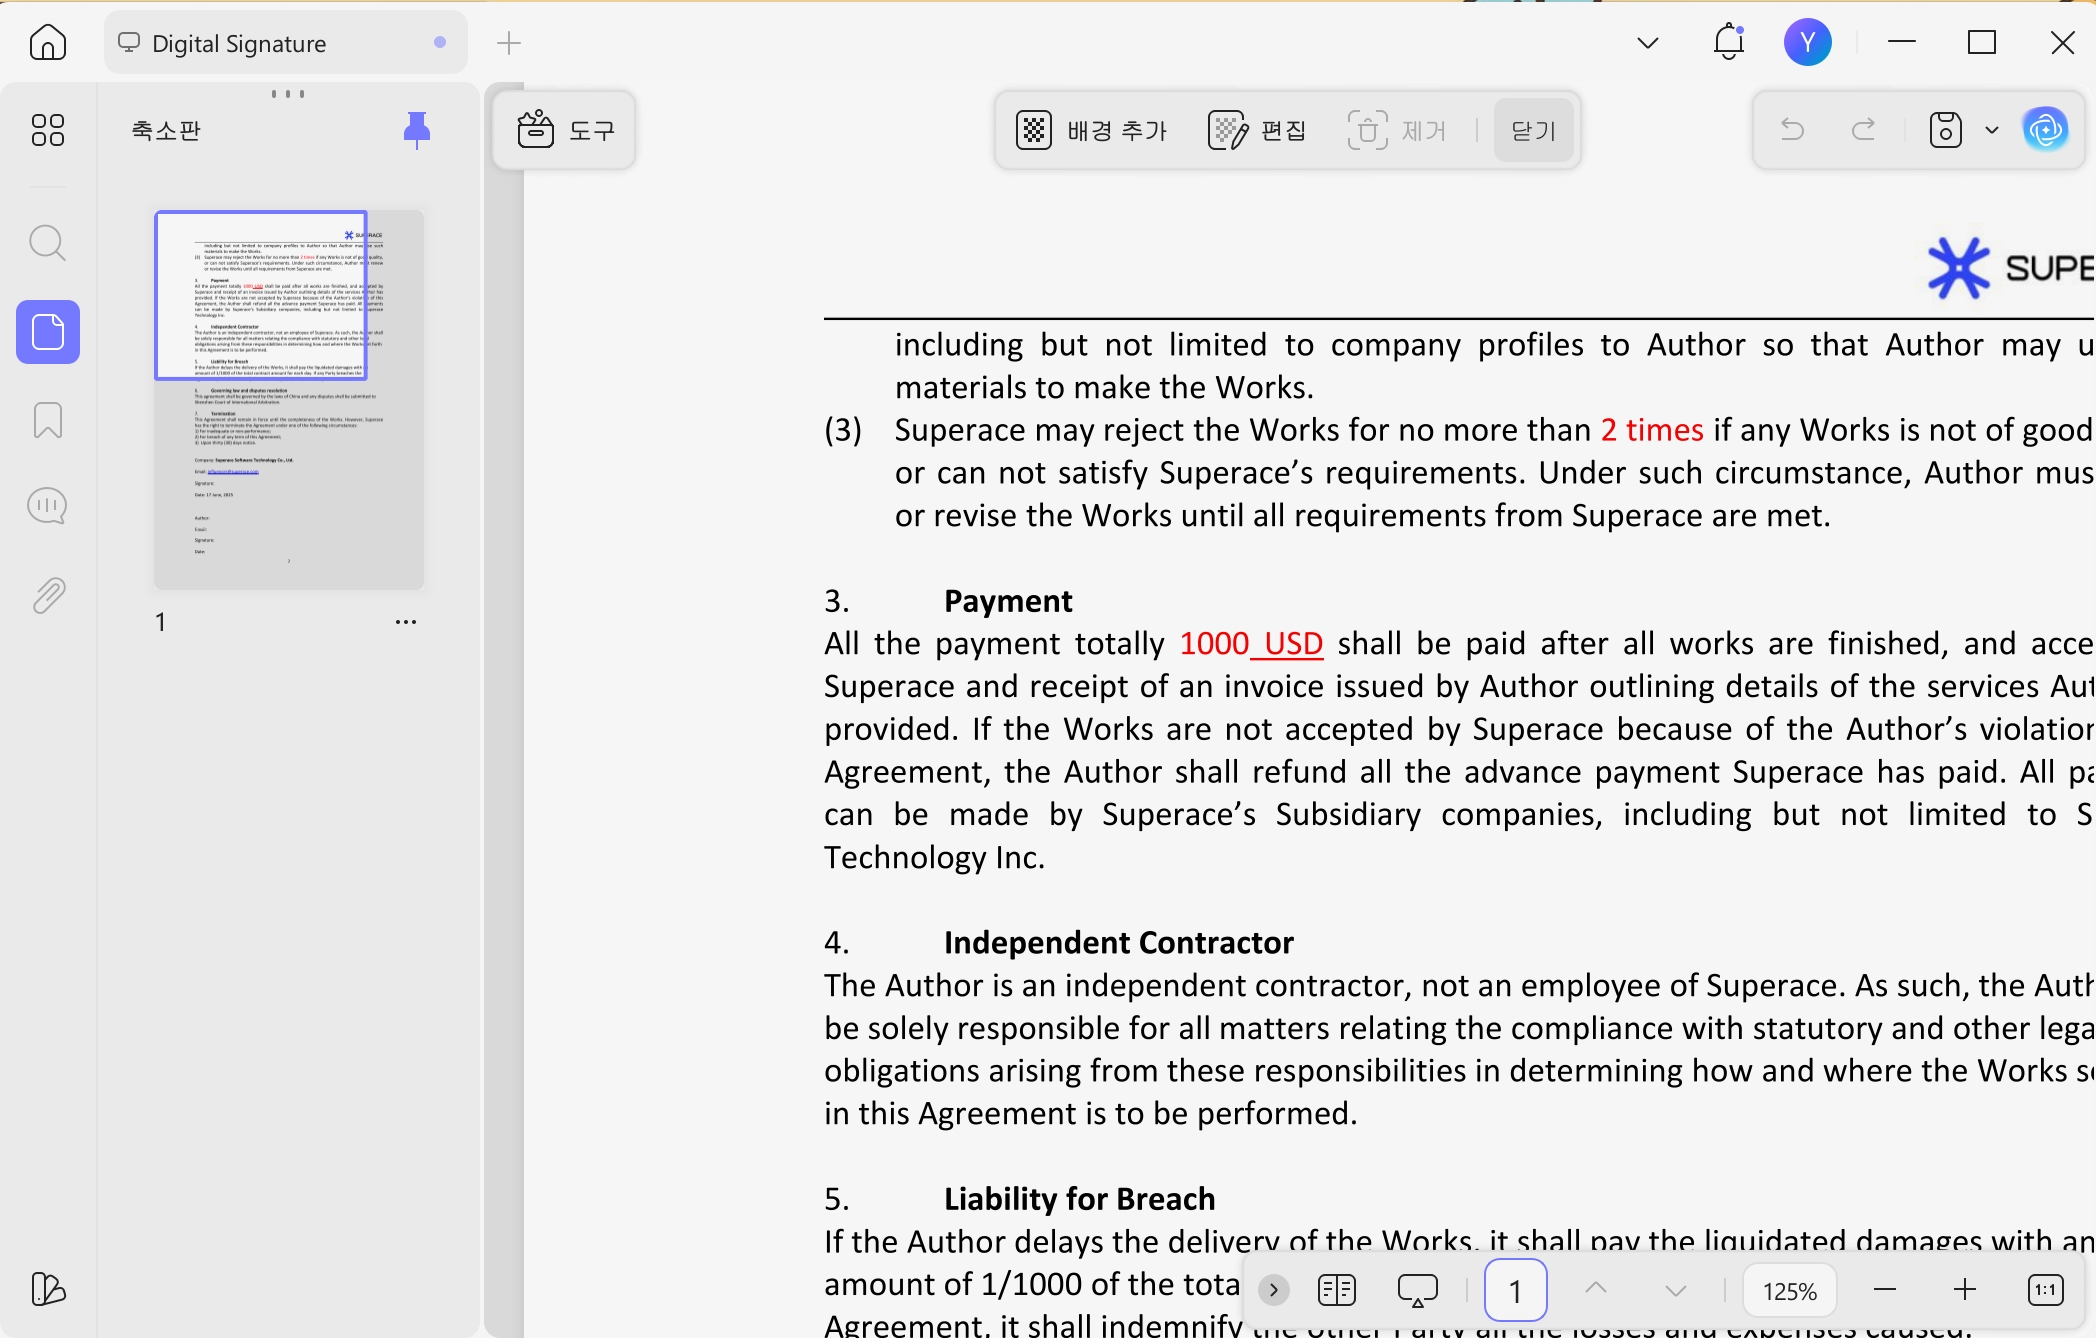Open the bookmarks panel
The width and height of the screenshot is (2096, 1338).
tap(48, 420)
